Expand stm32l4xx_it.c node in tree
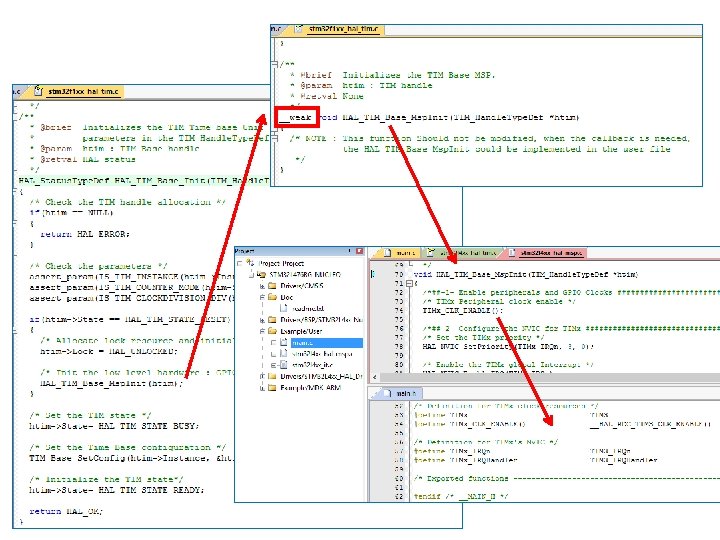The height and width of the screenshot is (540, 720). click(274, 365)
